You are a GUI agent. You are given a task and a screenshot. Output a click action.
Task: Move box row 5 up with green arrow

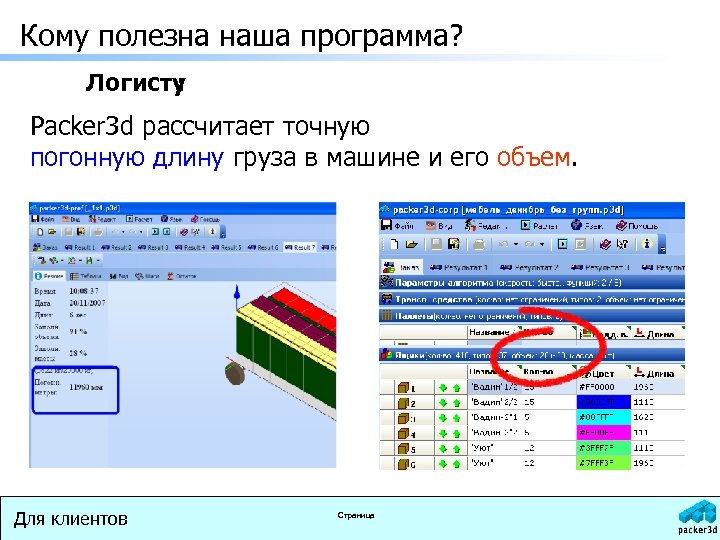click(x=457, y=449)
